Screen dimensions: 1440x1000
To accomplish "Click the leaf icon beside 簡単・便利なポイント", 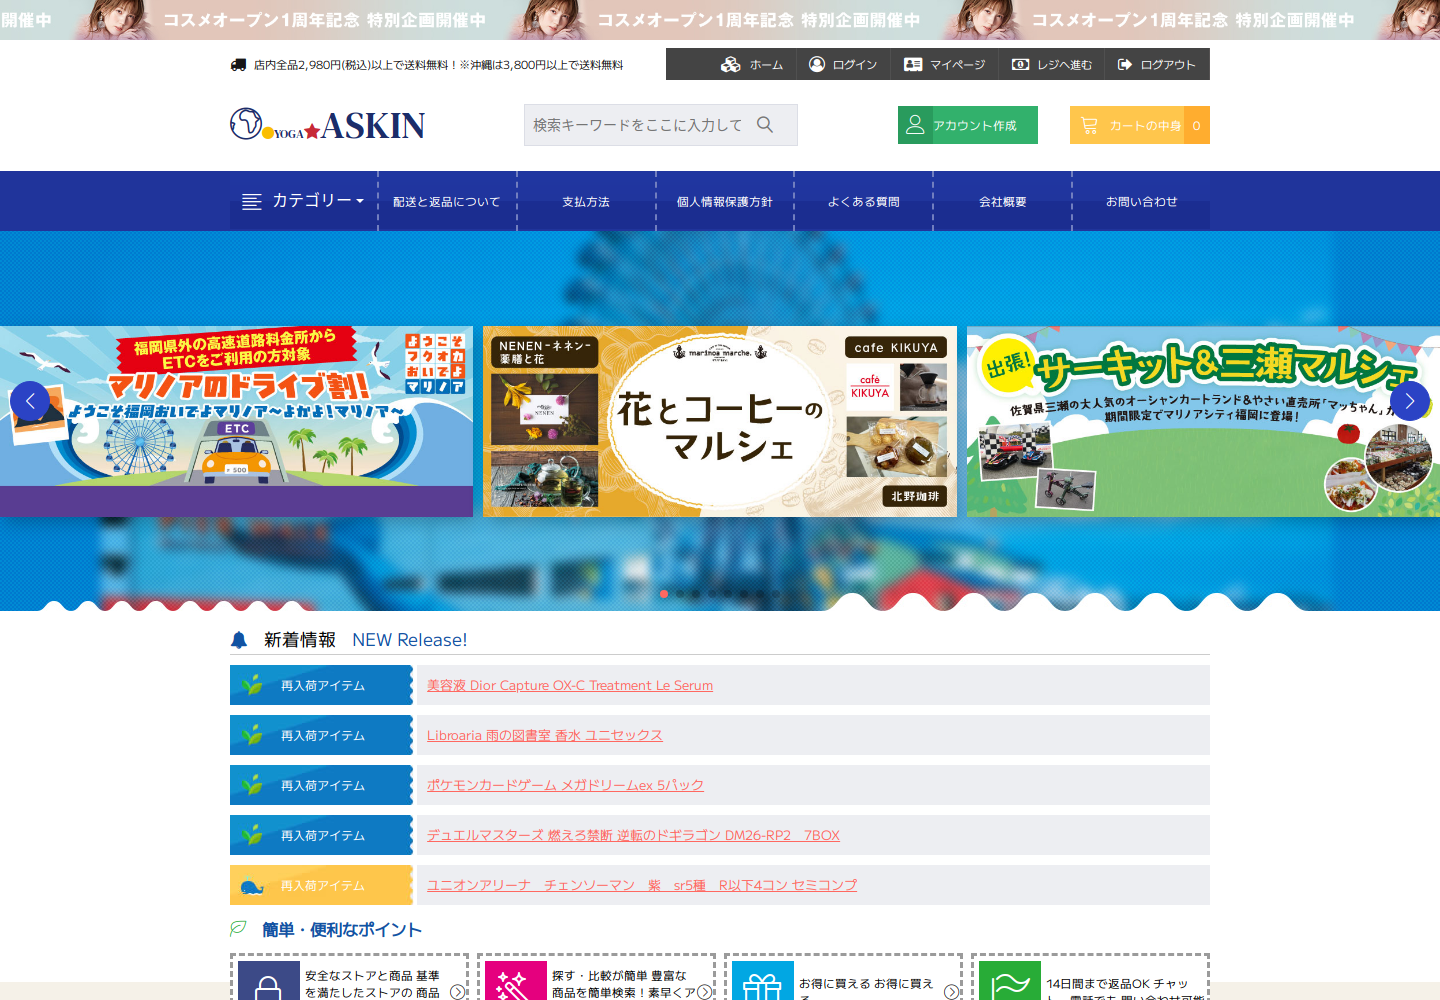I will [238, 929].
